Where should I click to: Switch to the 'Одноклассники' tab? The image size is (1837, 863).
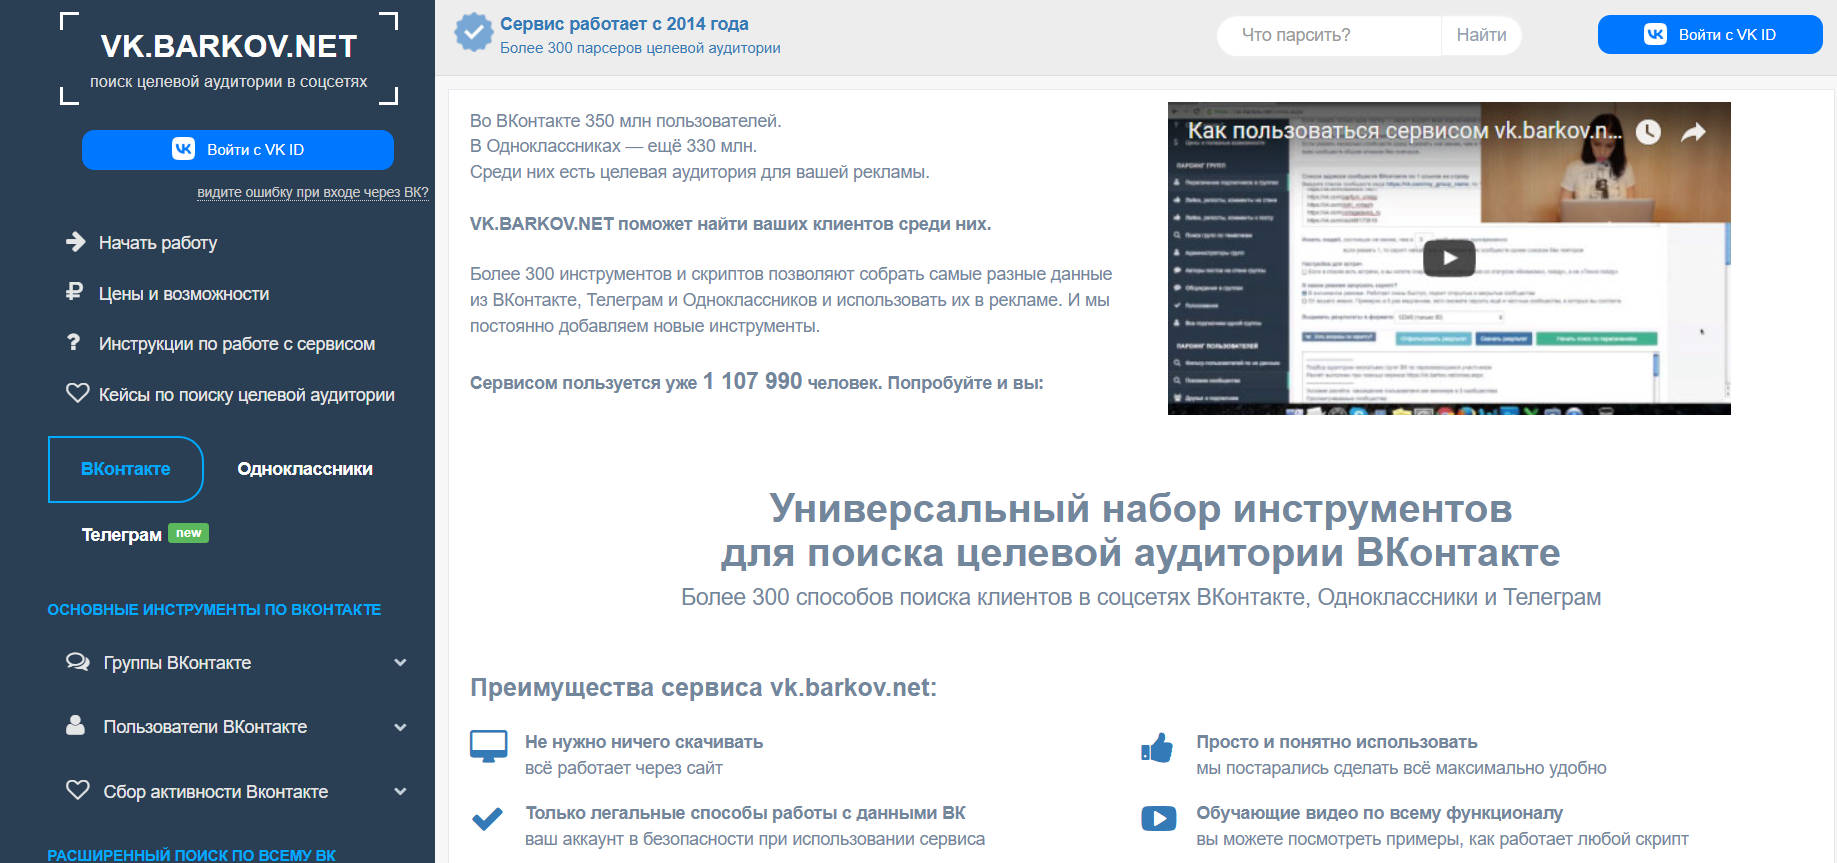pos(305,469)
